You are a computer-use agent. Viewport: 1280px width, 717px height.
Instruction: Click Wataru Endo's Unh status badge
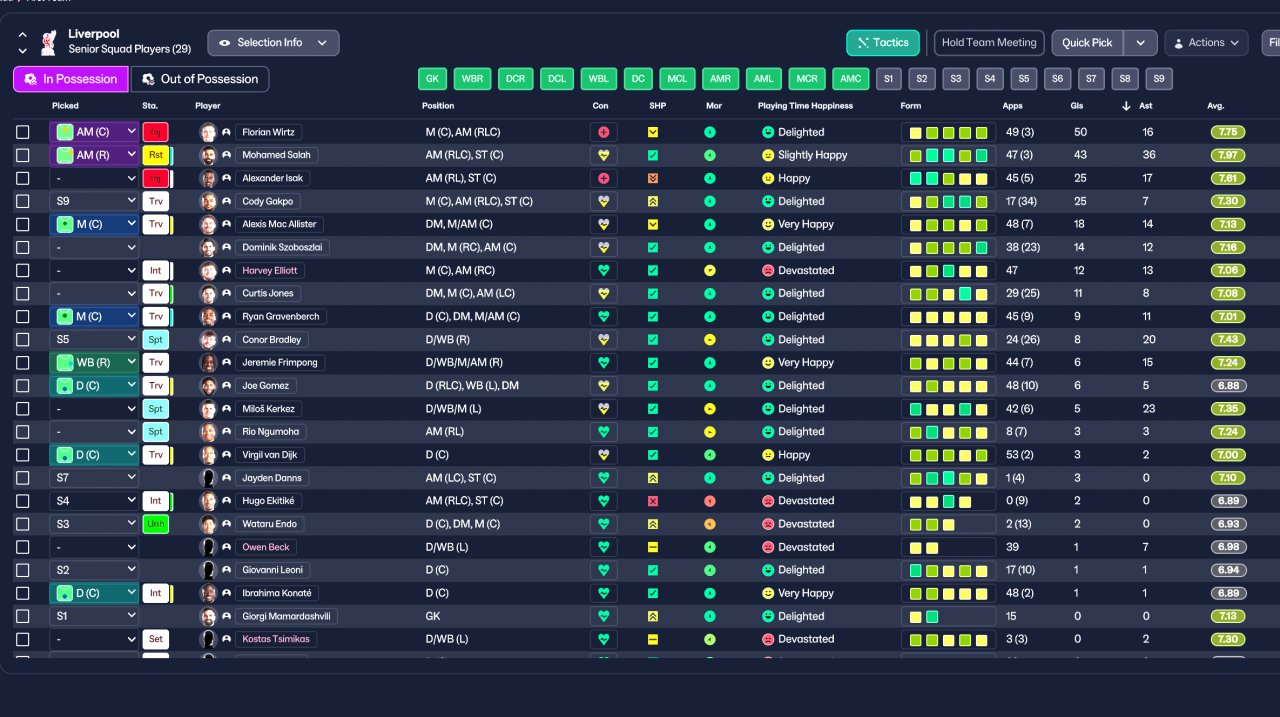[155, 524]
